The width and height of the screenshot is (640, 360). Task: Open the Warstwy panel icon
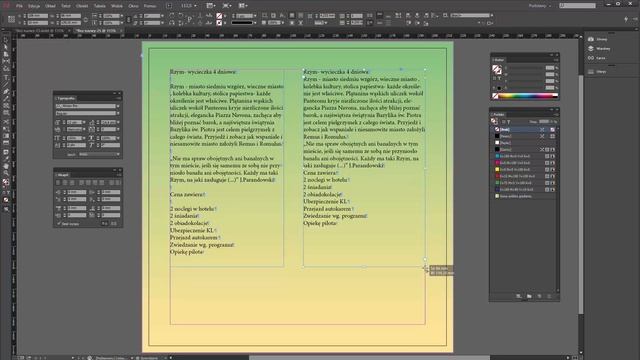pyautogui.click(x=591, y=49)
